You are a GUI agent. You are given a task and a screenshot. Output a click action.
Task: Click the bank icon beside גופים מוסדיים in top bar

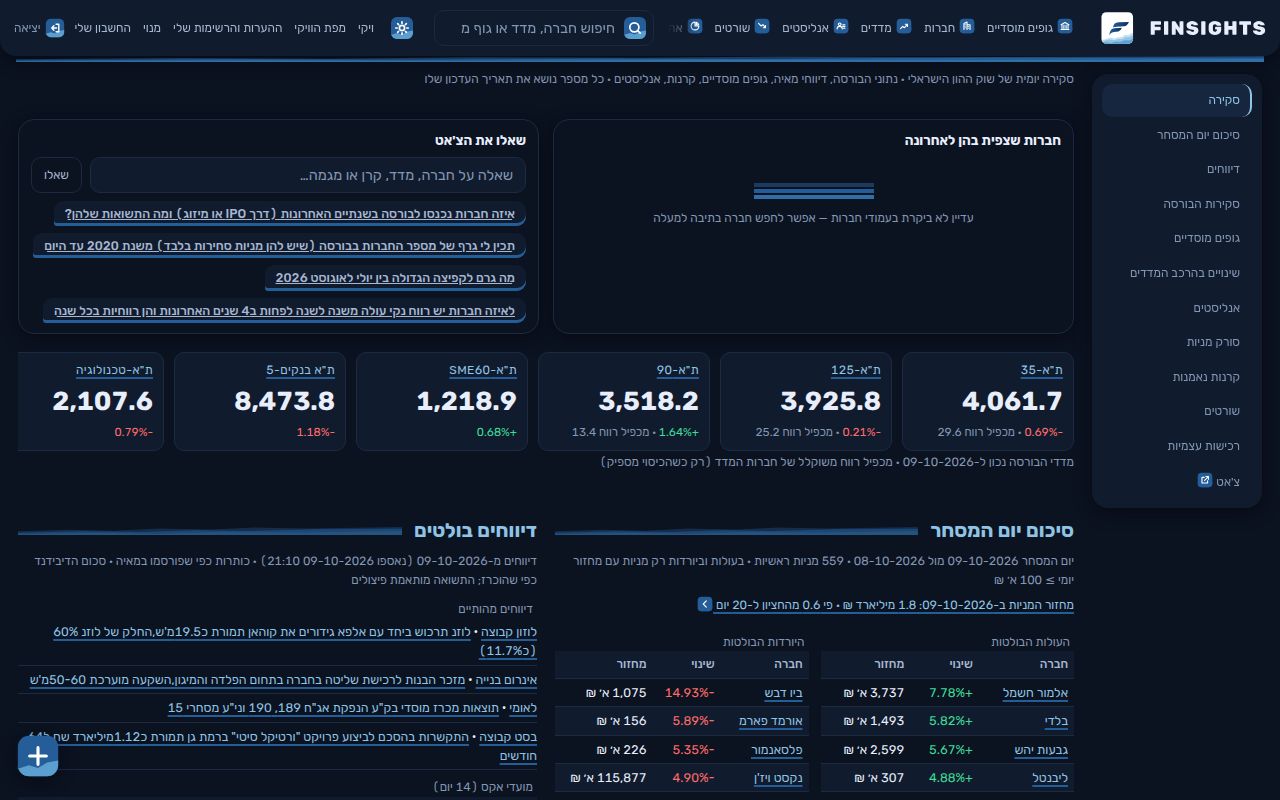click(1065, 27)
